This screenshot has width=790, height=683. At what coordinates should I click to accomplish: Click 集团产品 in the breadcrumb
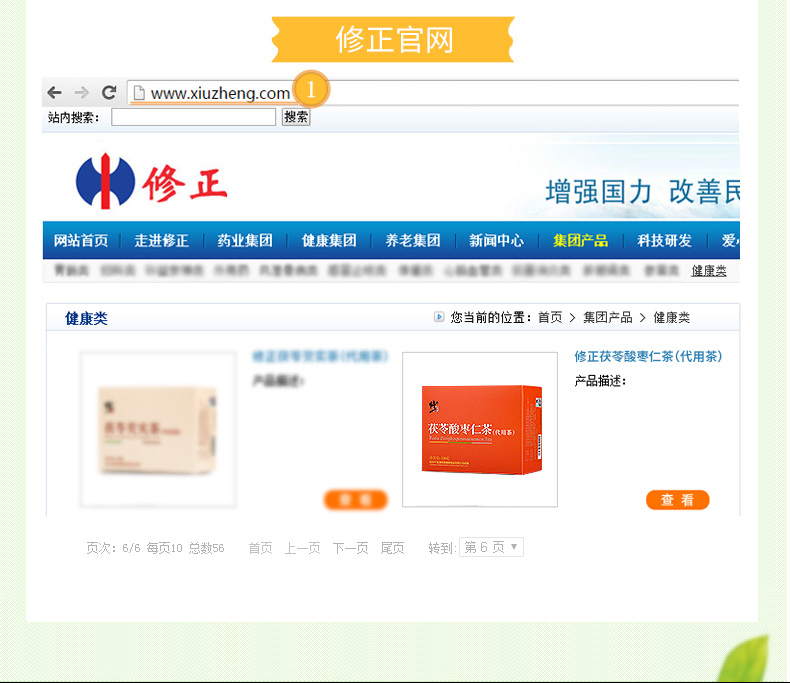pos(608,317)
